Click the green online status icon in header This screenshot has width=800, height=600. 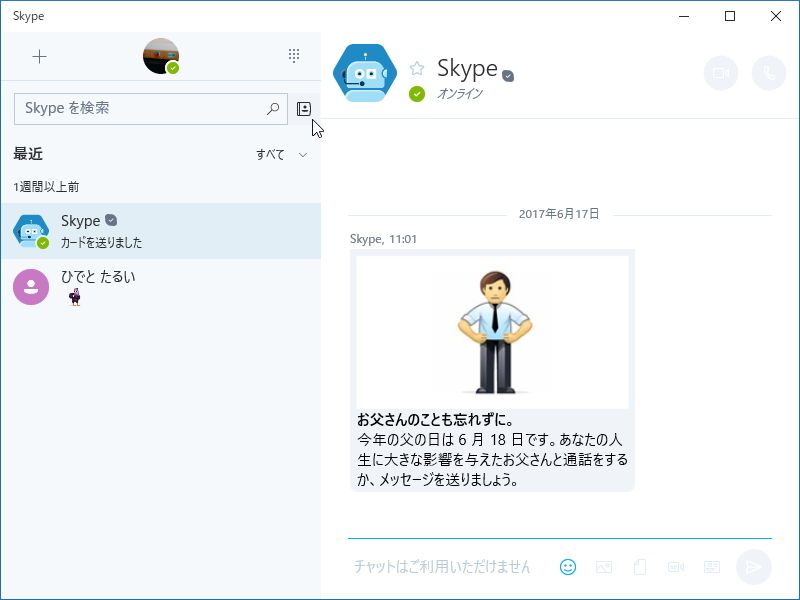[417, 94]
